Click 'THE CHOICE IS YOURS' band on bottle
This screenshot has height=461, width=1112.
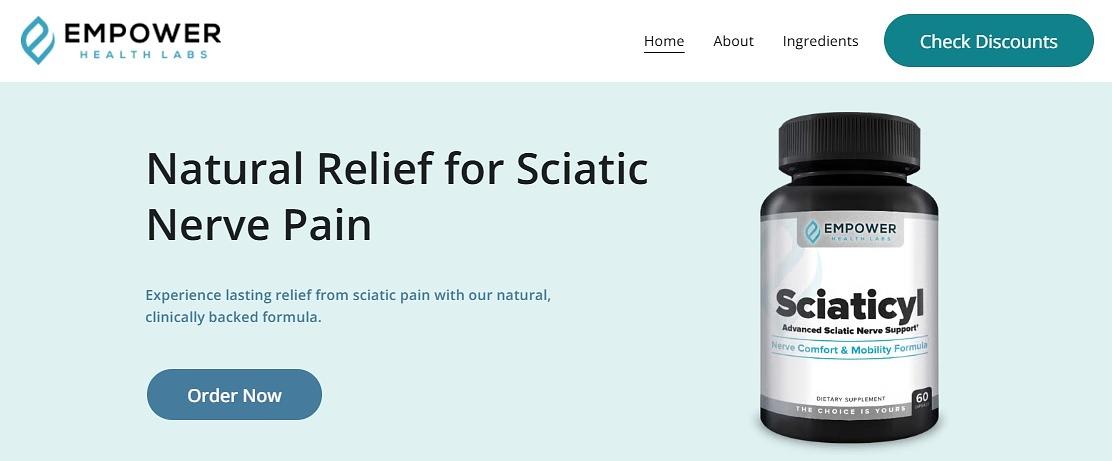pos(850,410)
